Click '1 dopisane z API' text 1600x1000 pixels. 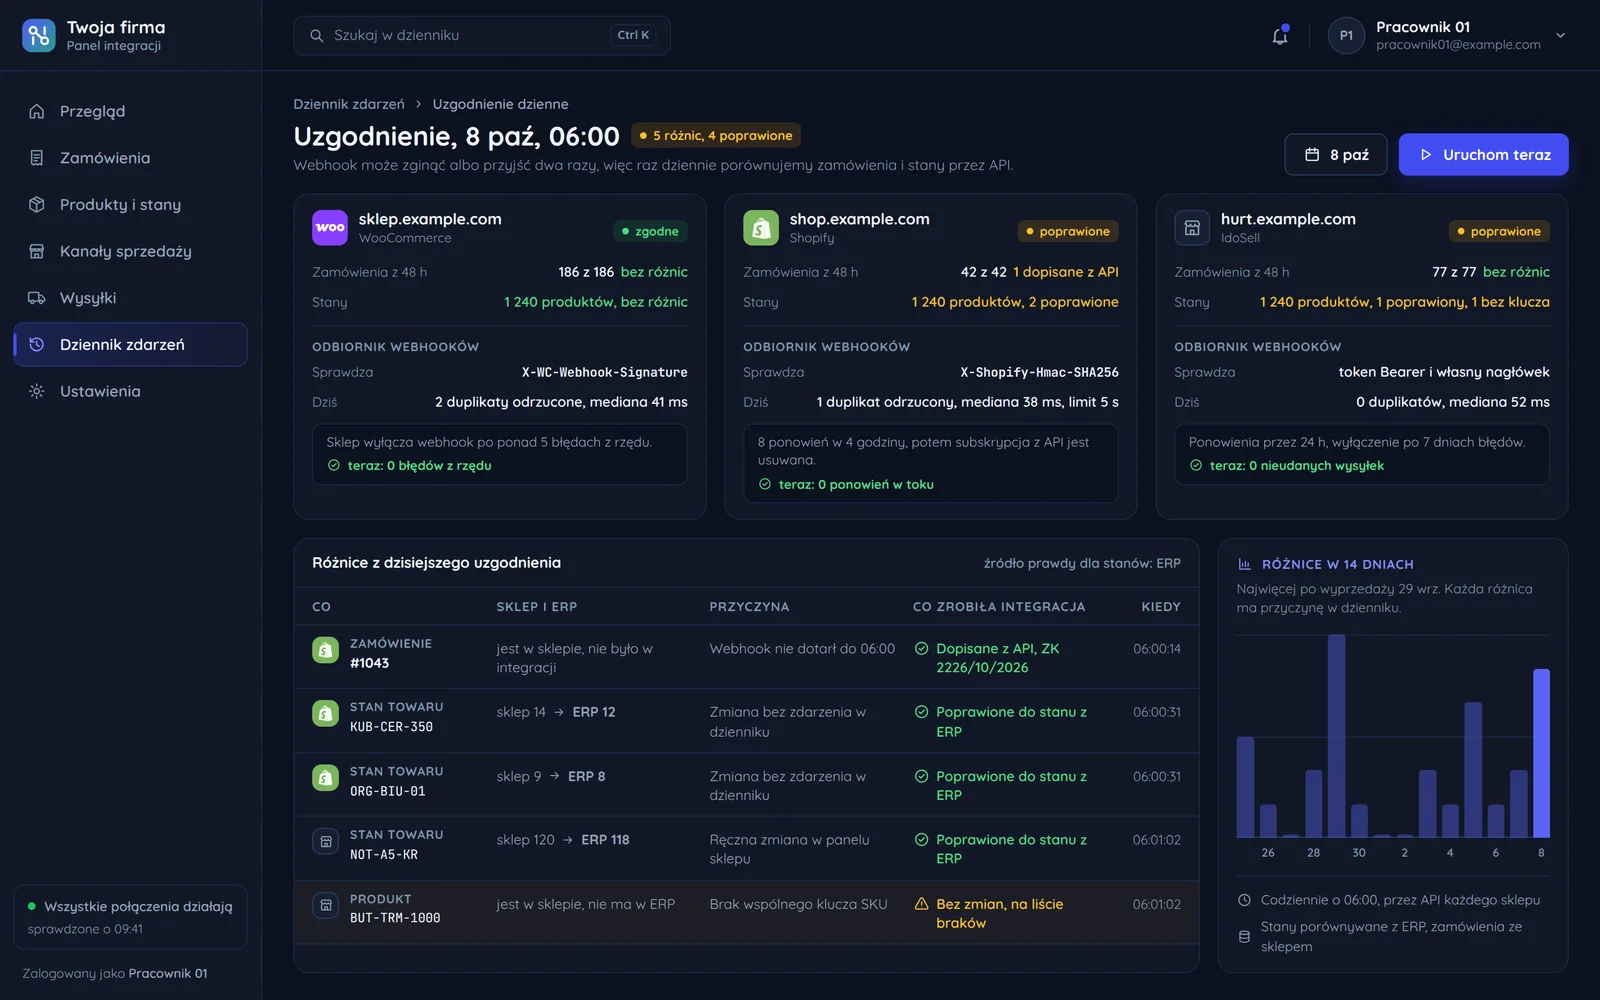(x=1066, y=272)
